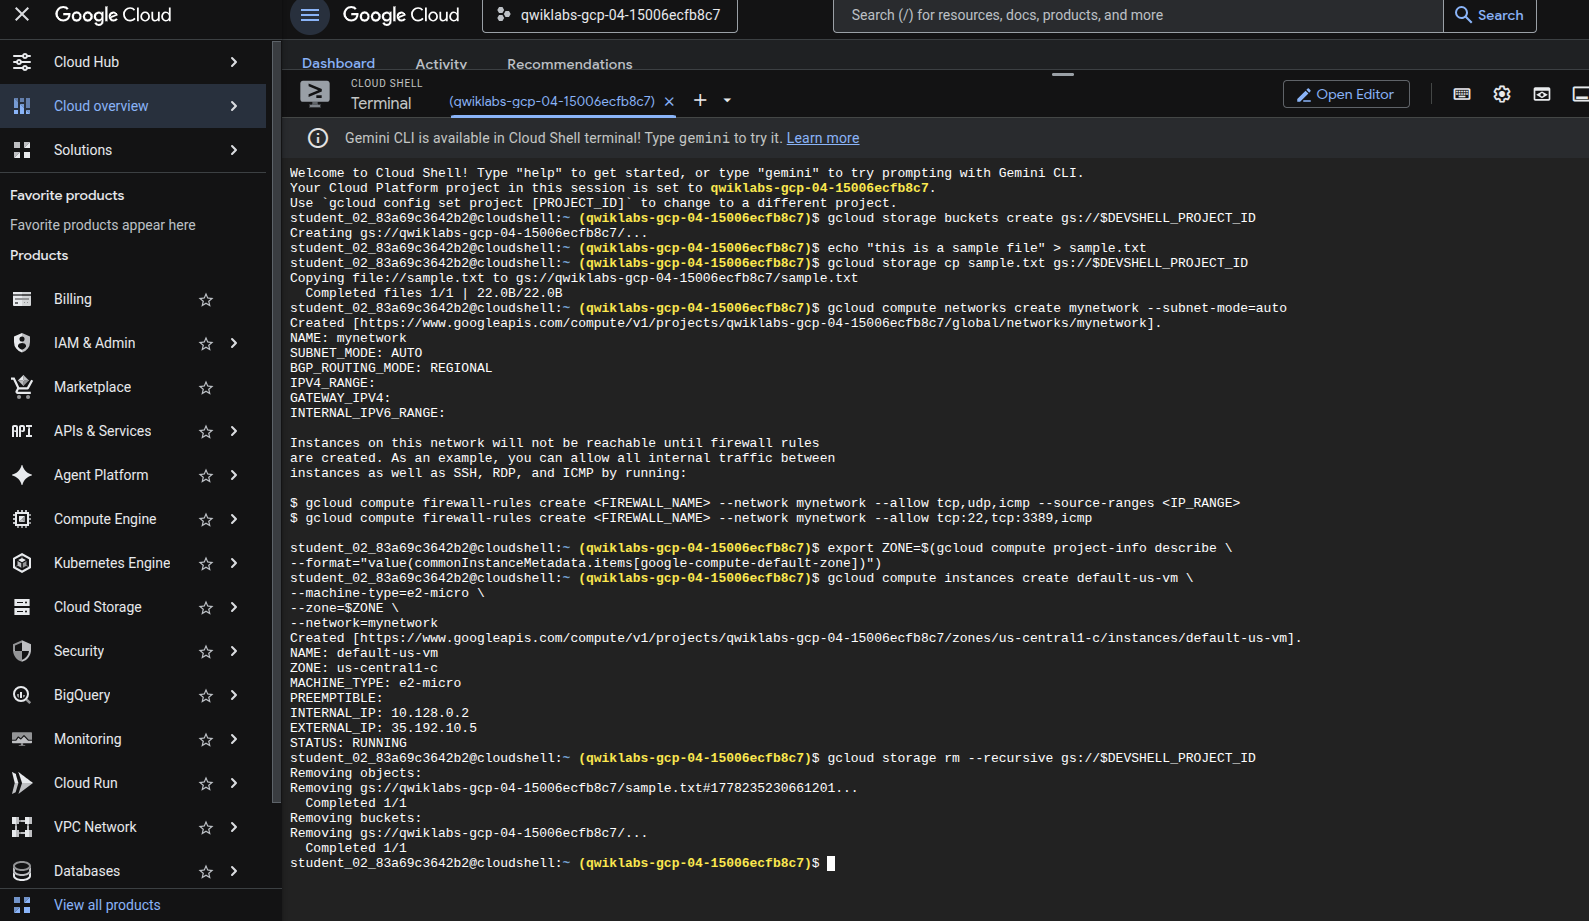Expand the Databases submenu chevron

(x=234, y=871)
